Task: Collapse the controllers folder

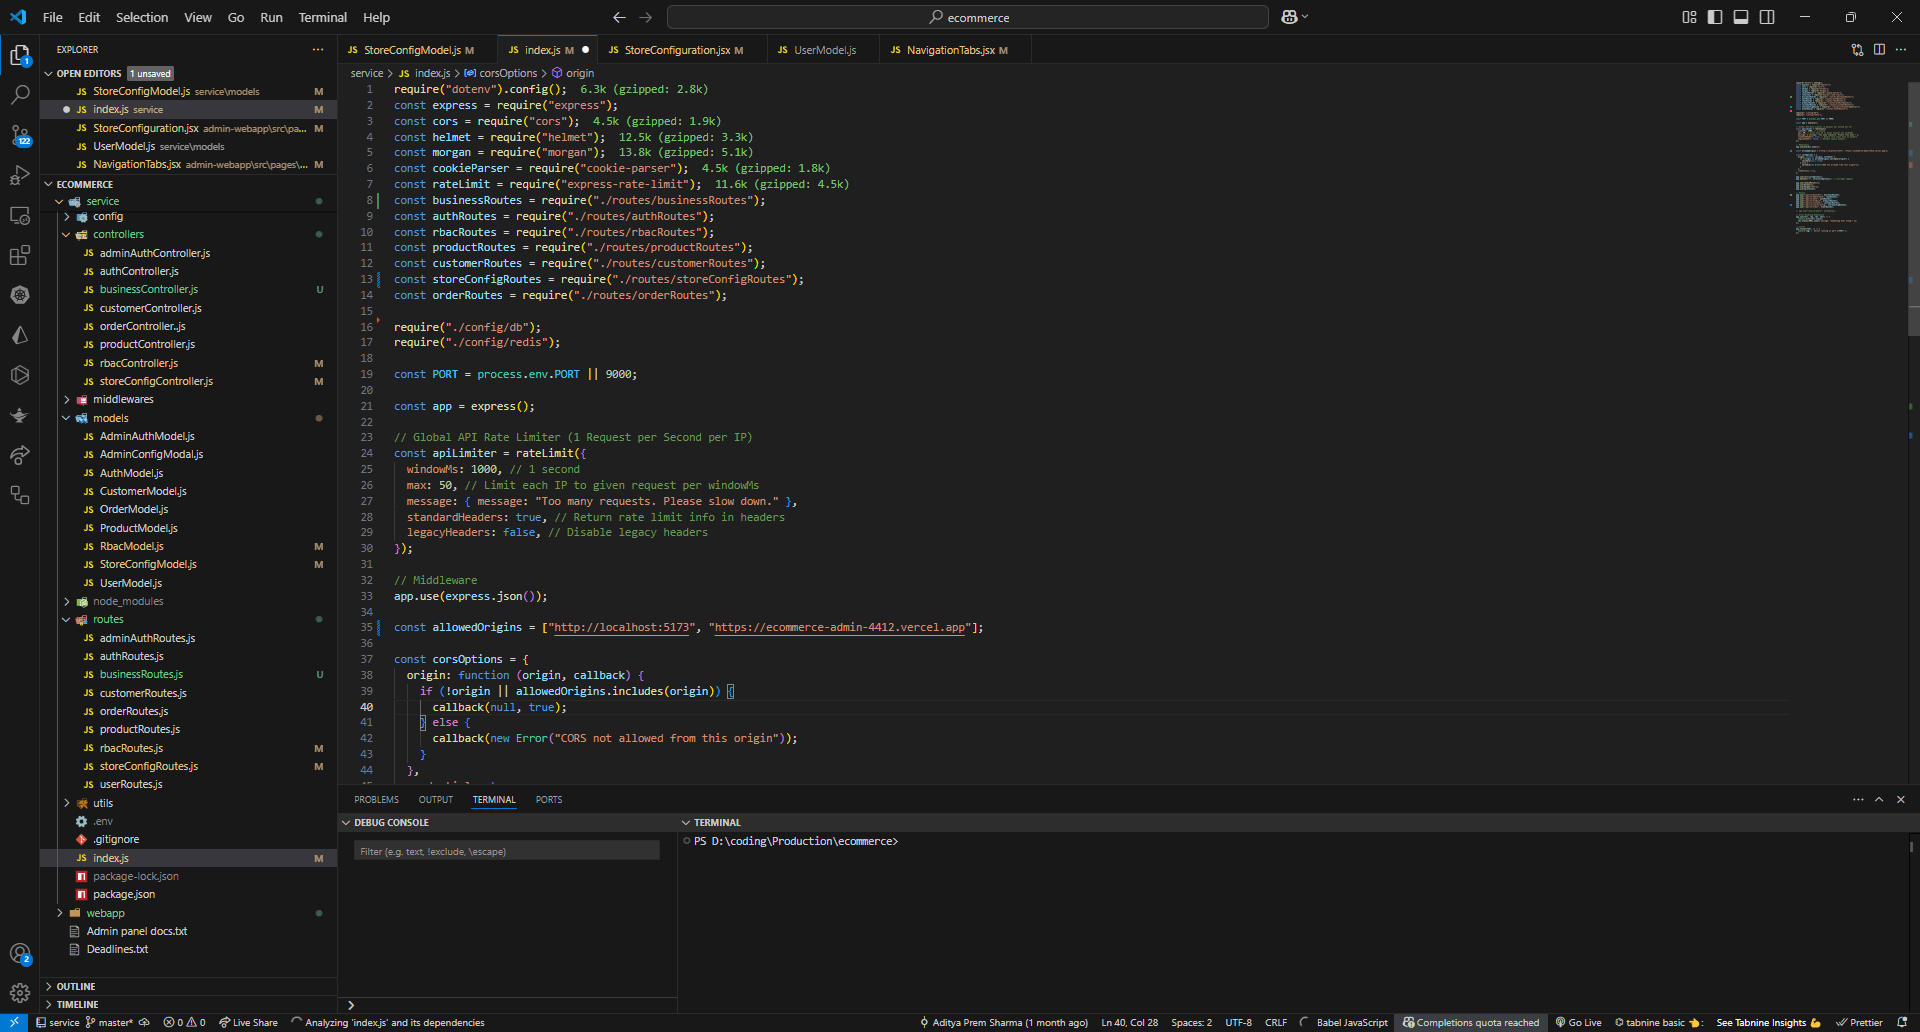Action: (118, 234)
